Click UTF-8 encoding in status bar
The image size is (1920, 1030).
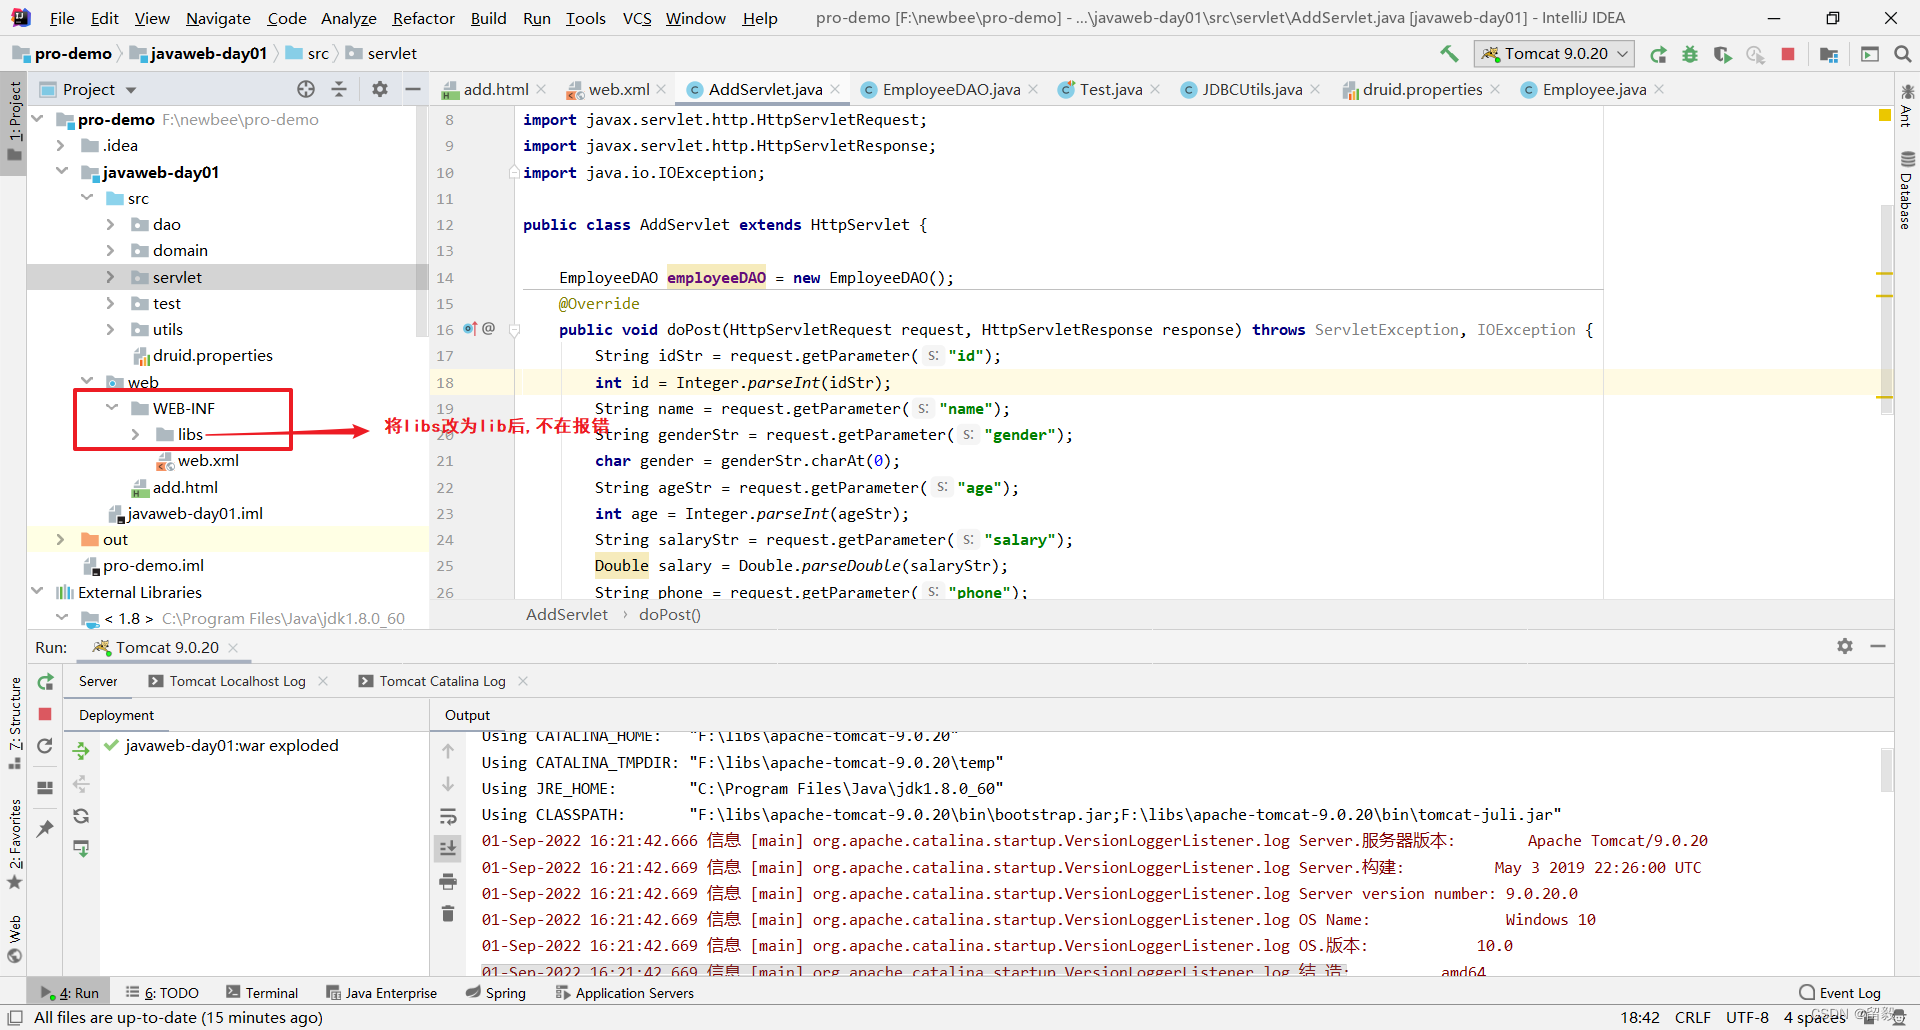pos(1747,1017)
